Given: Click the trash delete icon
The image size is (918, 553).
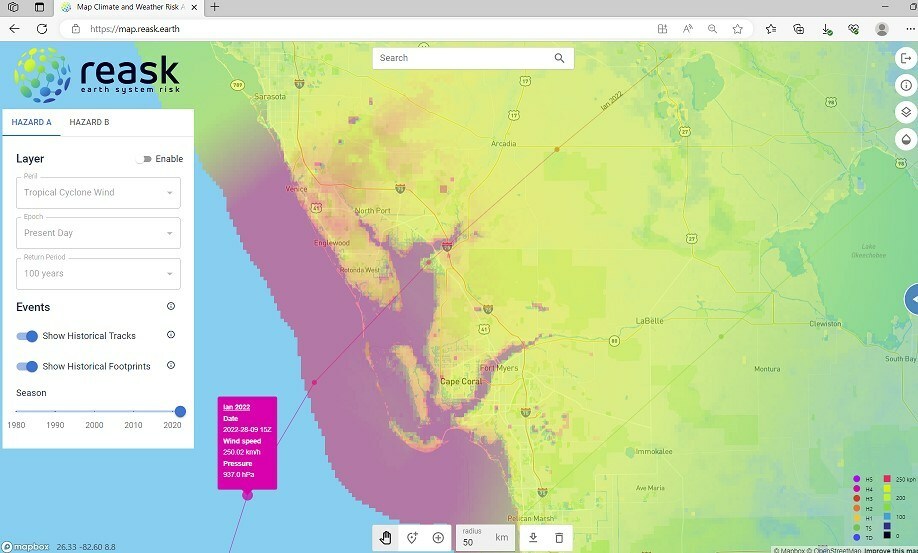Looking at the screenshot, I should click(x=559, y=538).
